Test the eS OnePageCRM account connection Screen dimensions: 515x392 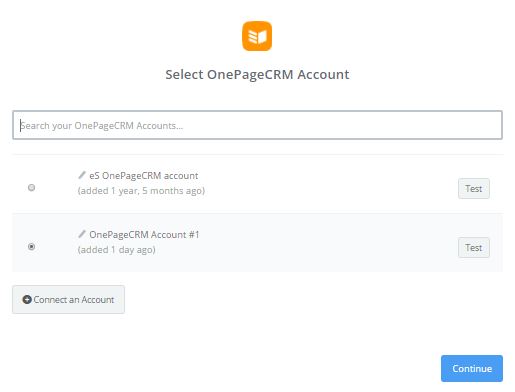[474, 189]
